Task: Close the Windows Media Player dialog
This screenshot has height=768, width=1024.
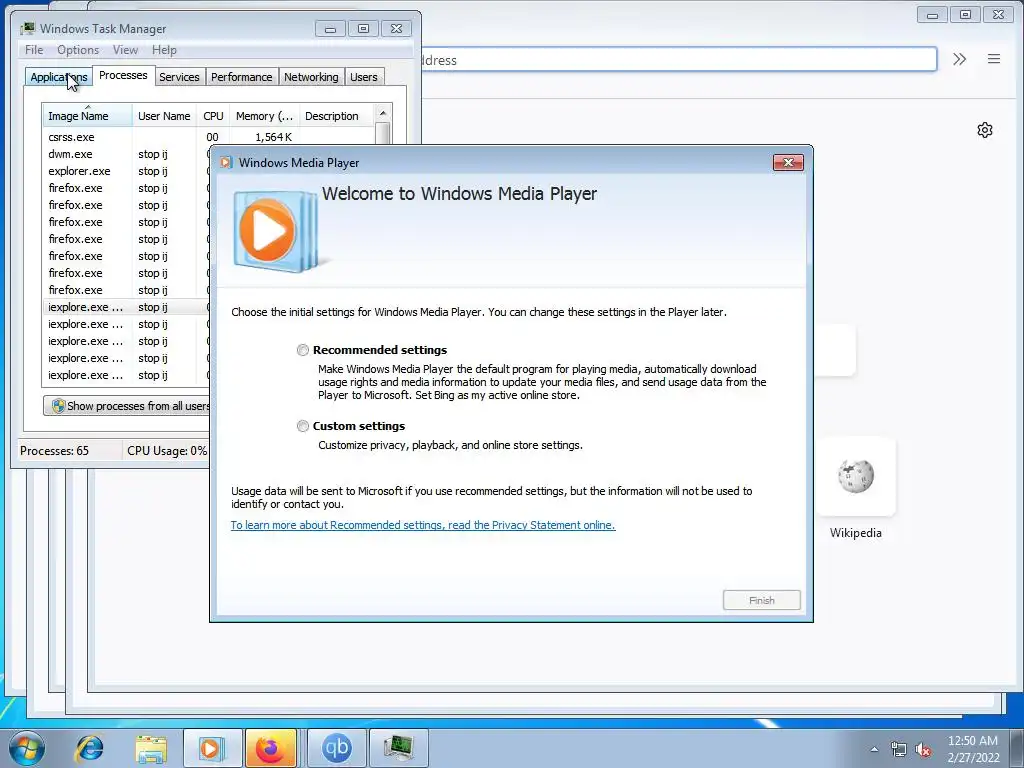Action: 788,163
